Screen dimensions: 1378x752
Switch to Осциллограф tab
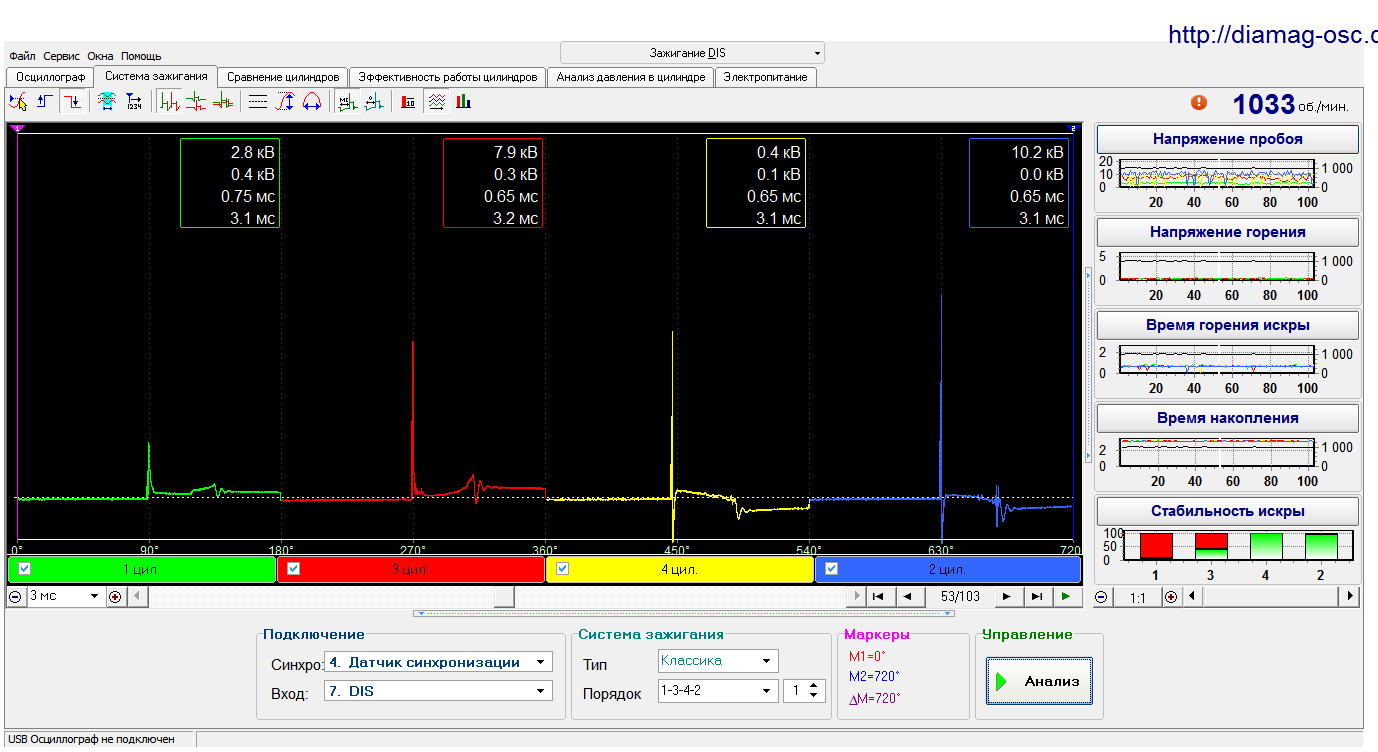pos(50,77)
